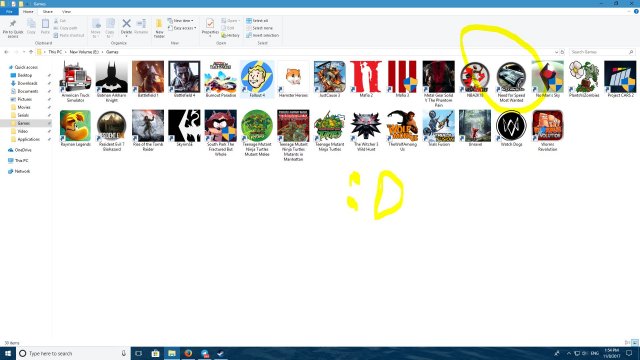Open the Store icon in taskbar
This screenshot has height=360, width=640.
click(155, 353)
